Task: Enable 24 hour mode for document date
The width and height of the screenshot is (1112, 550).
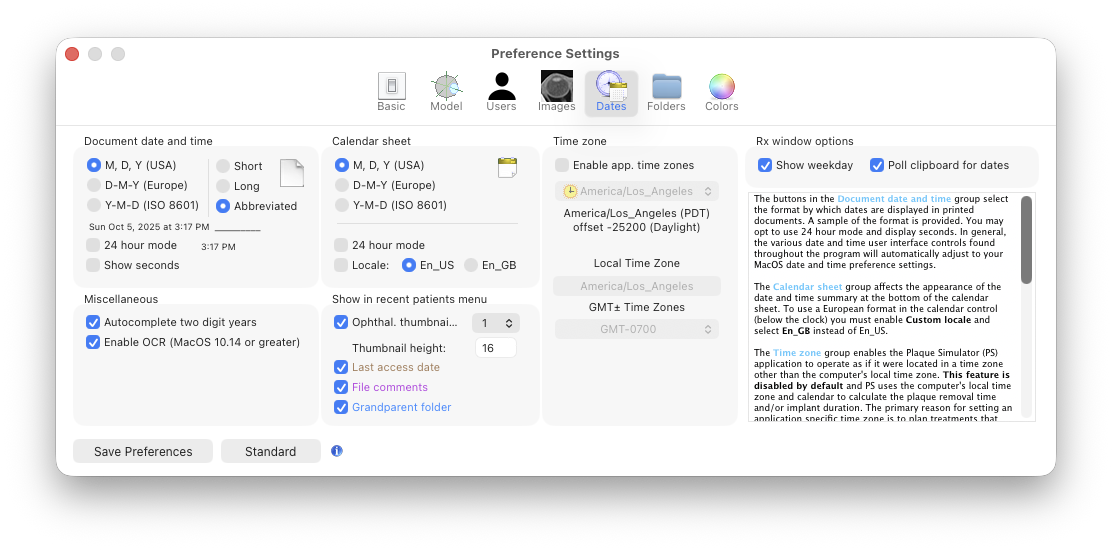Action: pyautogui.click(x=93, y=245)
